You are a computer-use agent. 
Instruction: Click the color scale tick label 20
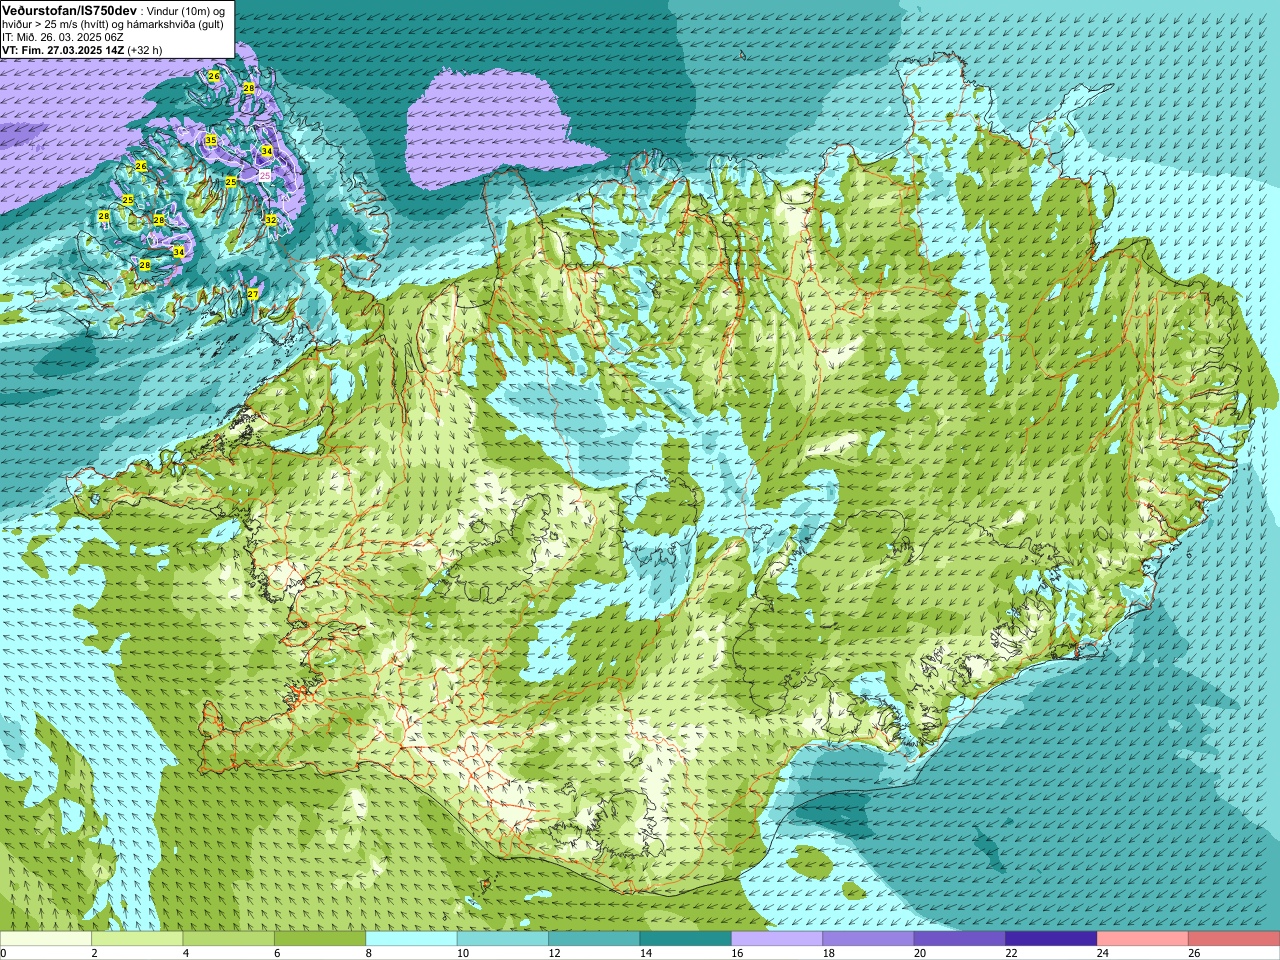click(x=920, y=954)
